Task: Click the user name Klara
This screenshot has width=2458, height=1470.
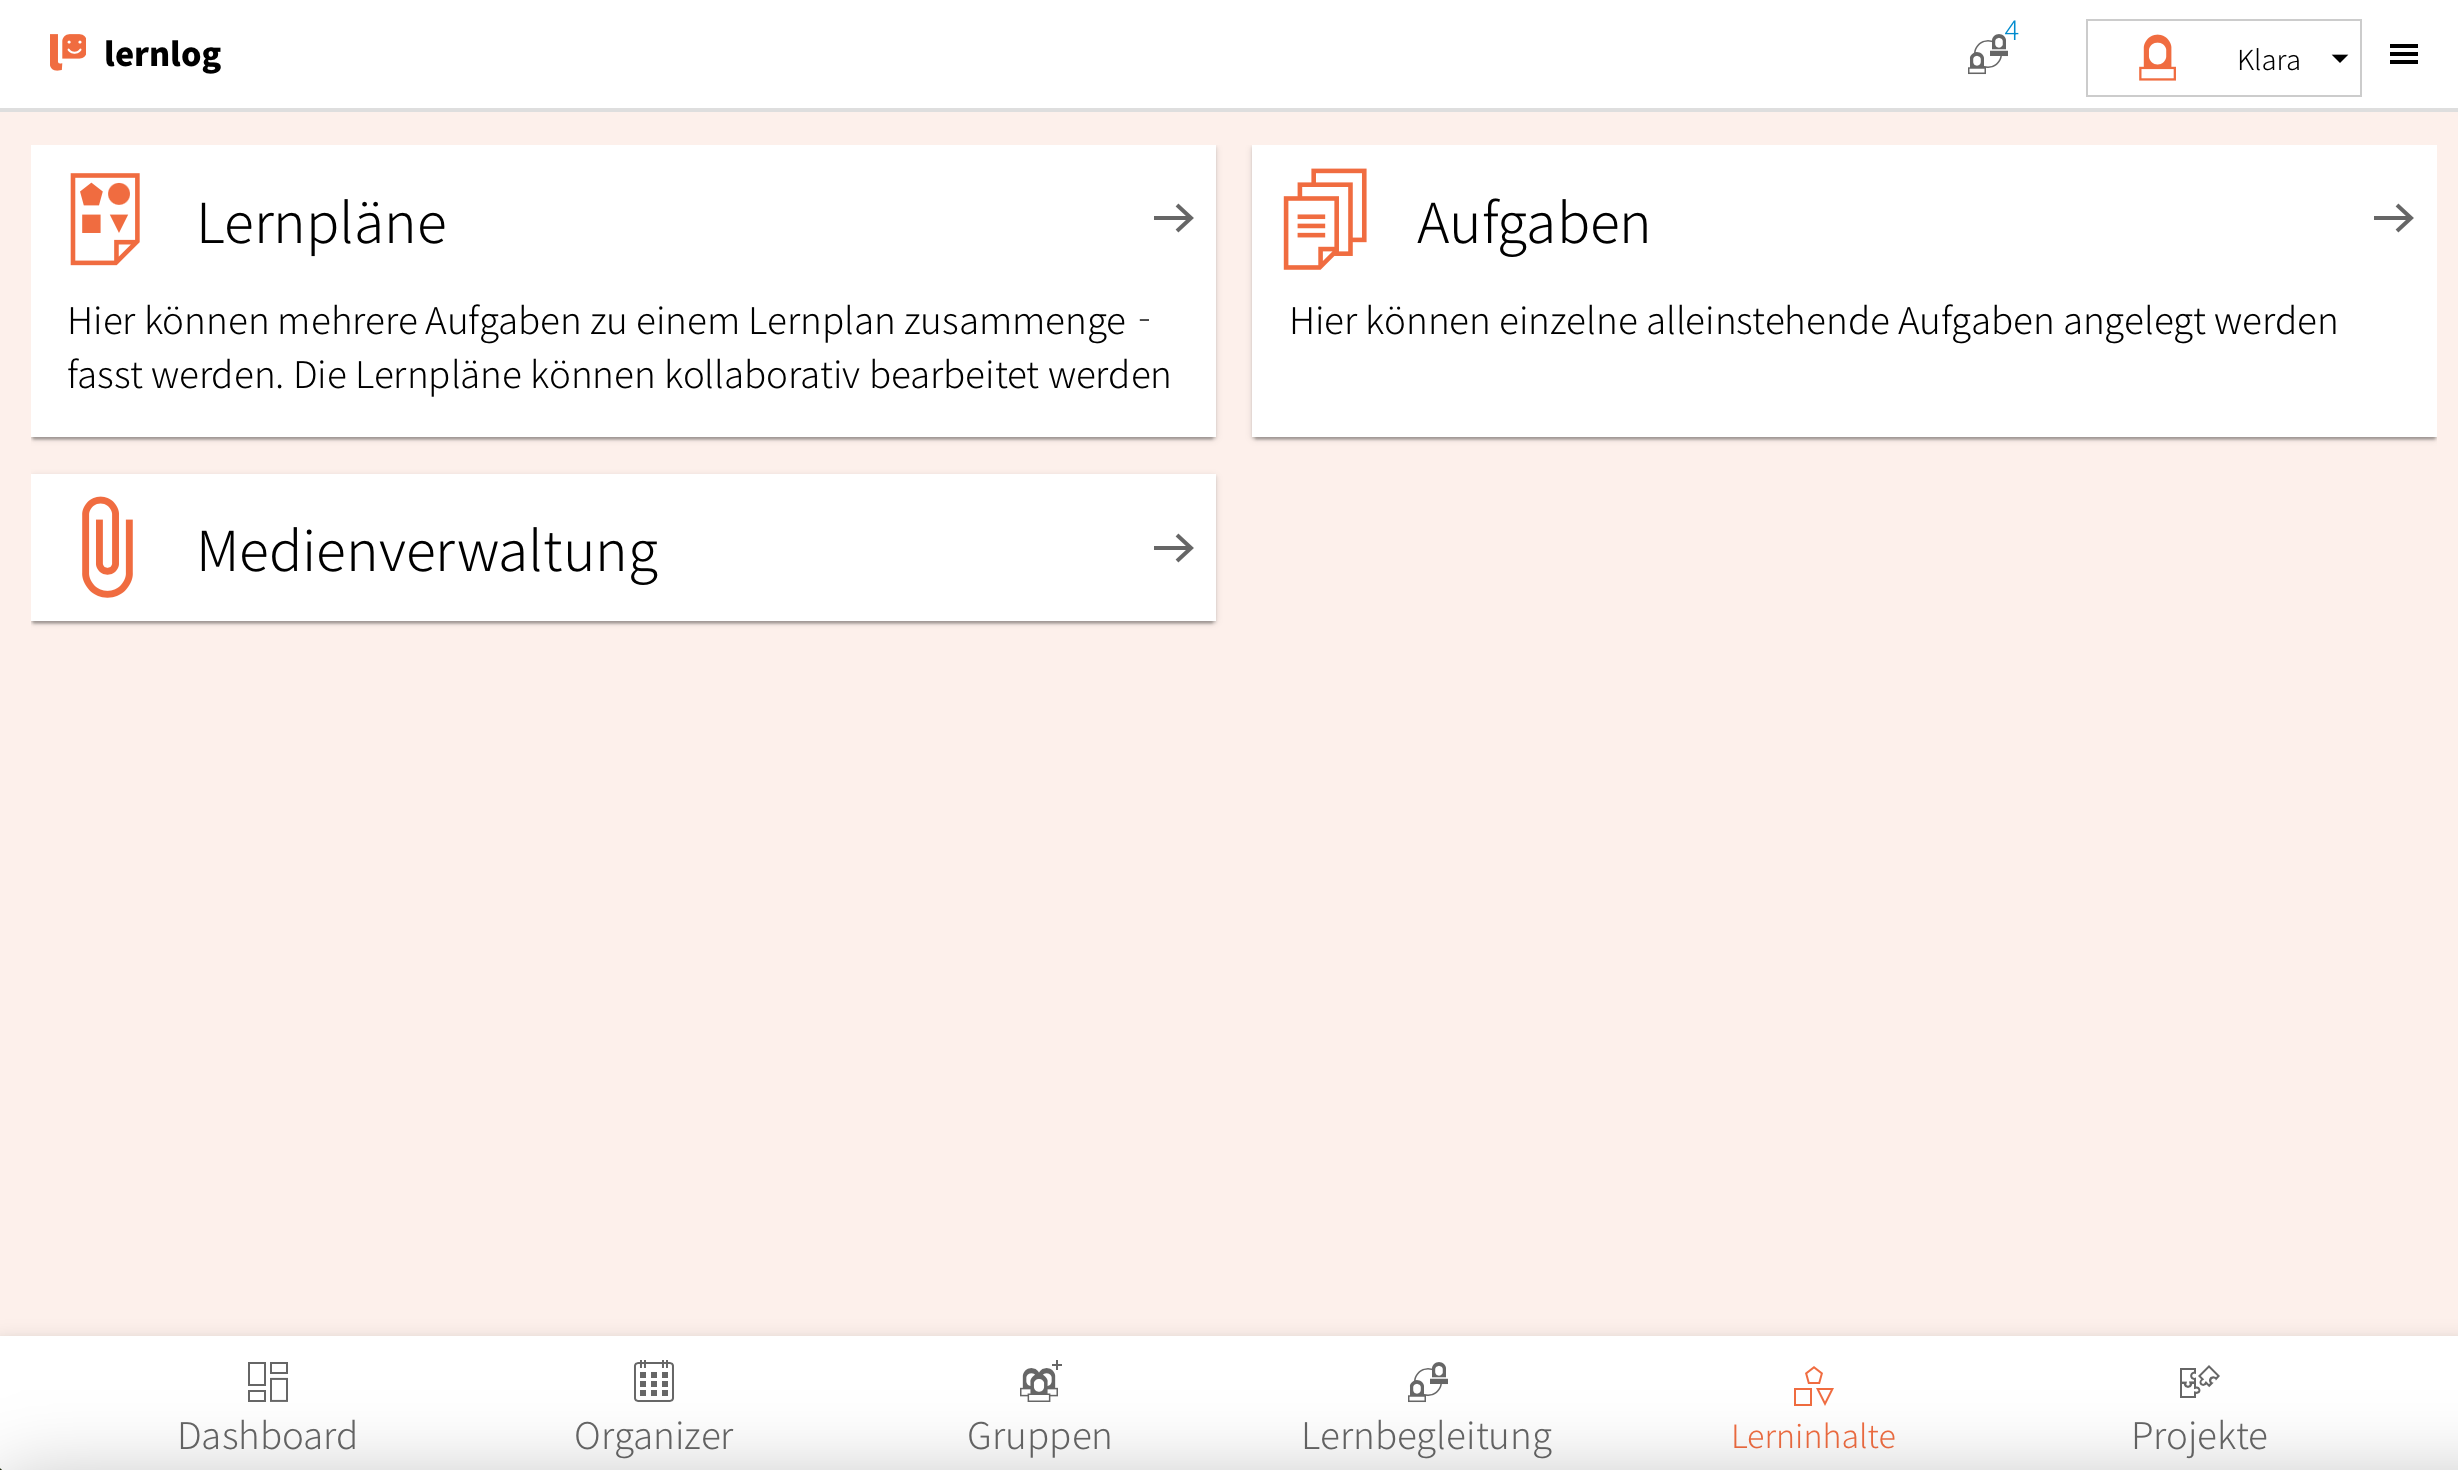Action: [x=2268, y=60]
